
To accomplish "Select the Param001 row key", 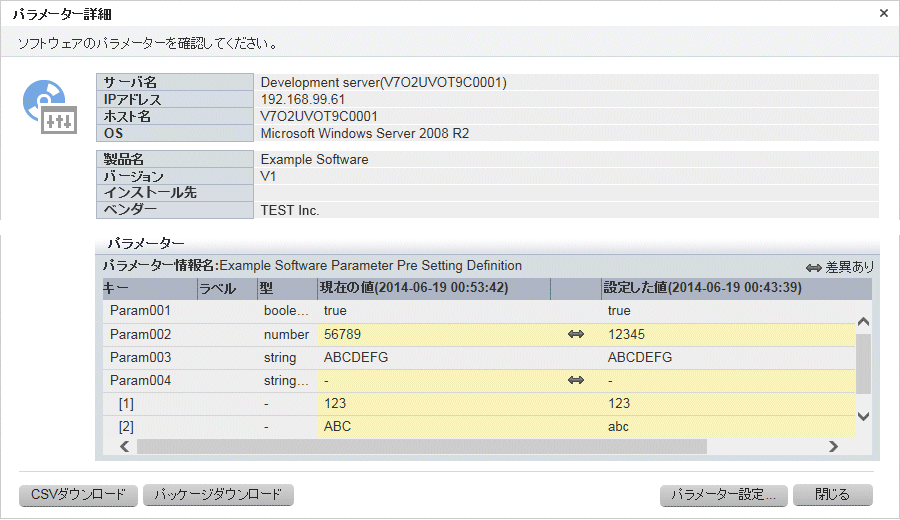I will [x=141, y=311].
